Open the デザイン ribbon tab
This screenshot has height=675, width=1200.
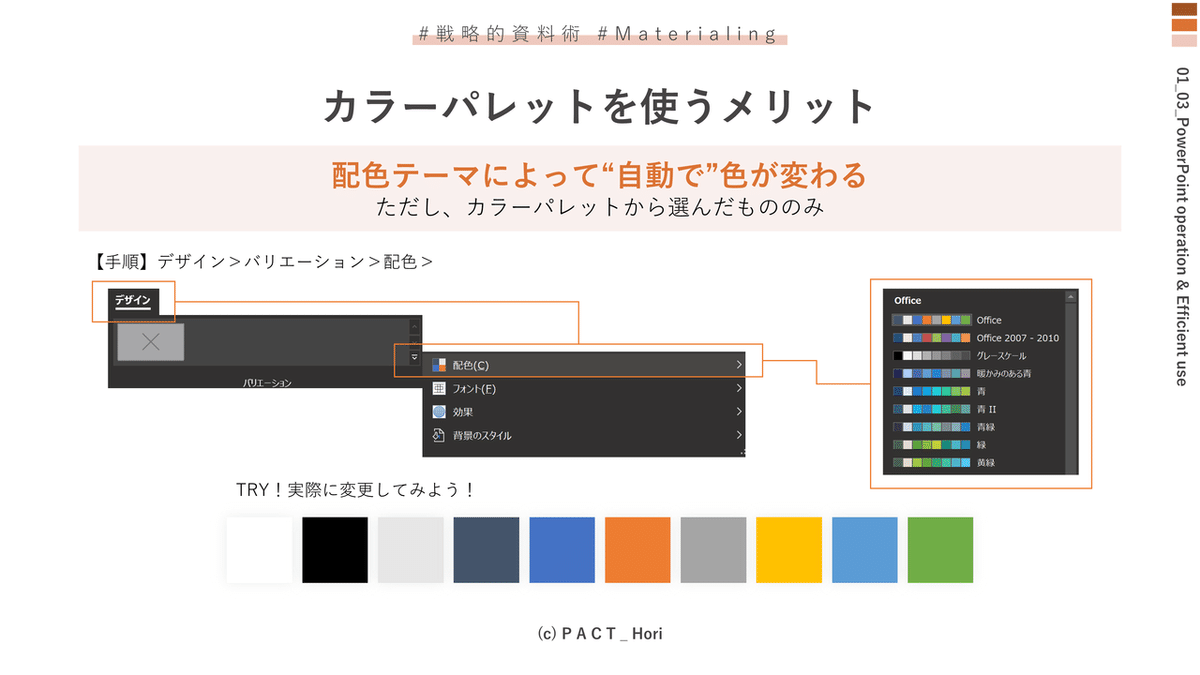point(132,300)
